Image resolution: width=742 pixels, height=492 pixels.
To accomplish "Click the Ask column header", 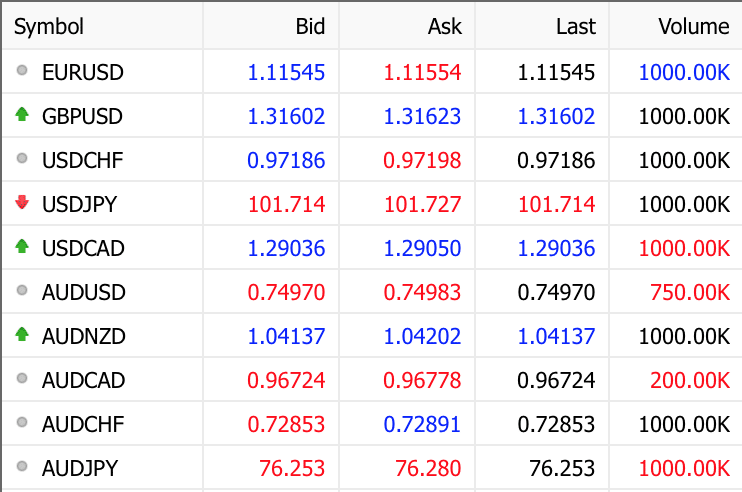I will [445, 27].
